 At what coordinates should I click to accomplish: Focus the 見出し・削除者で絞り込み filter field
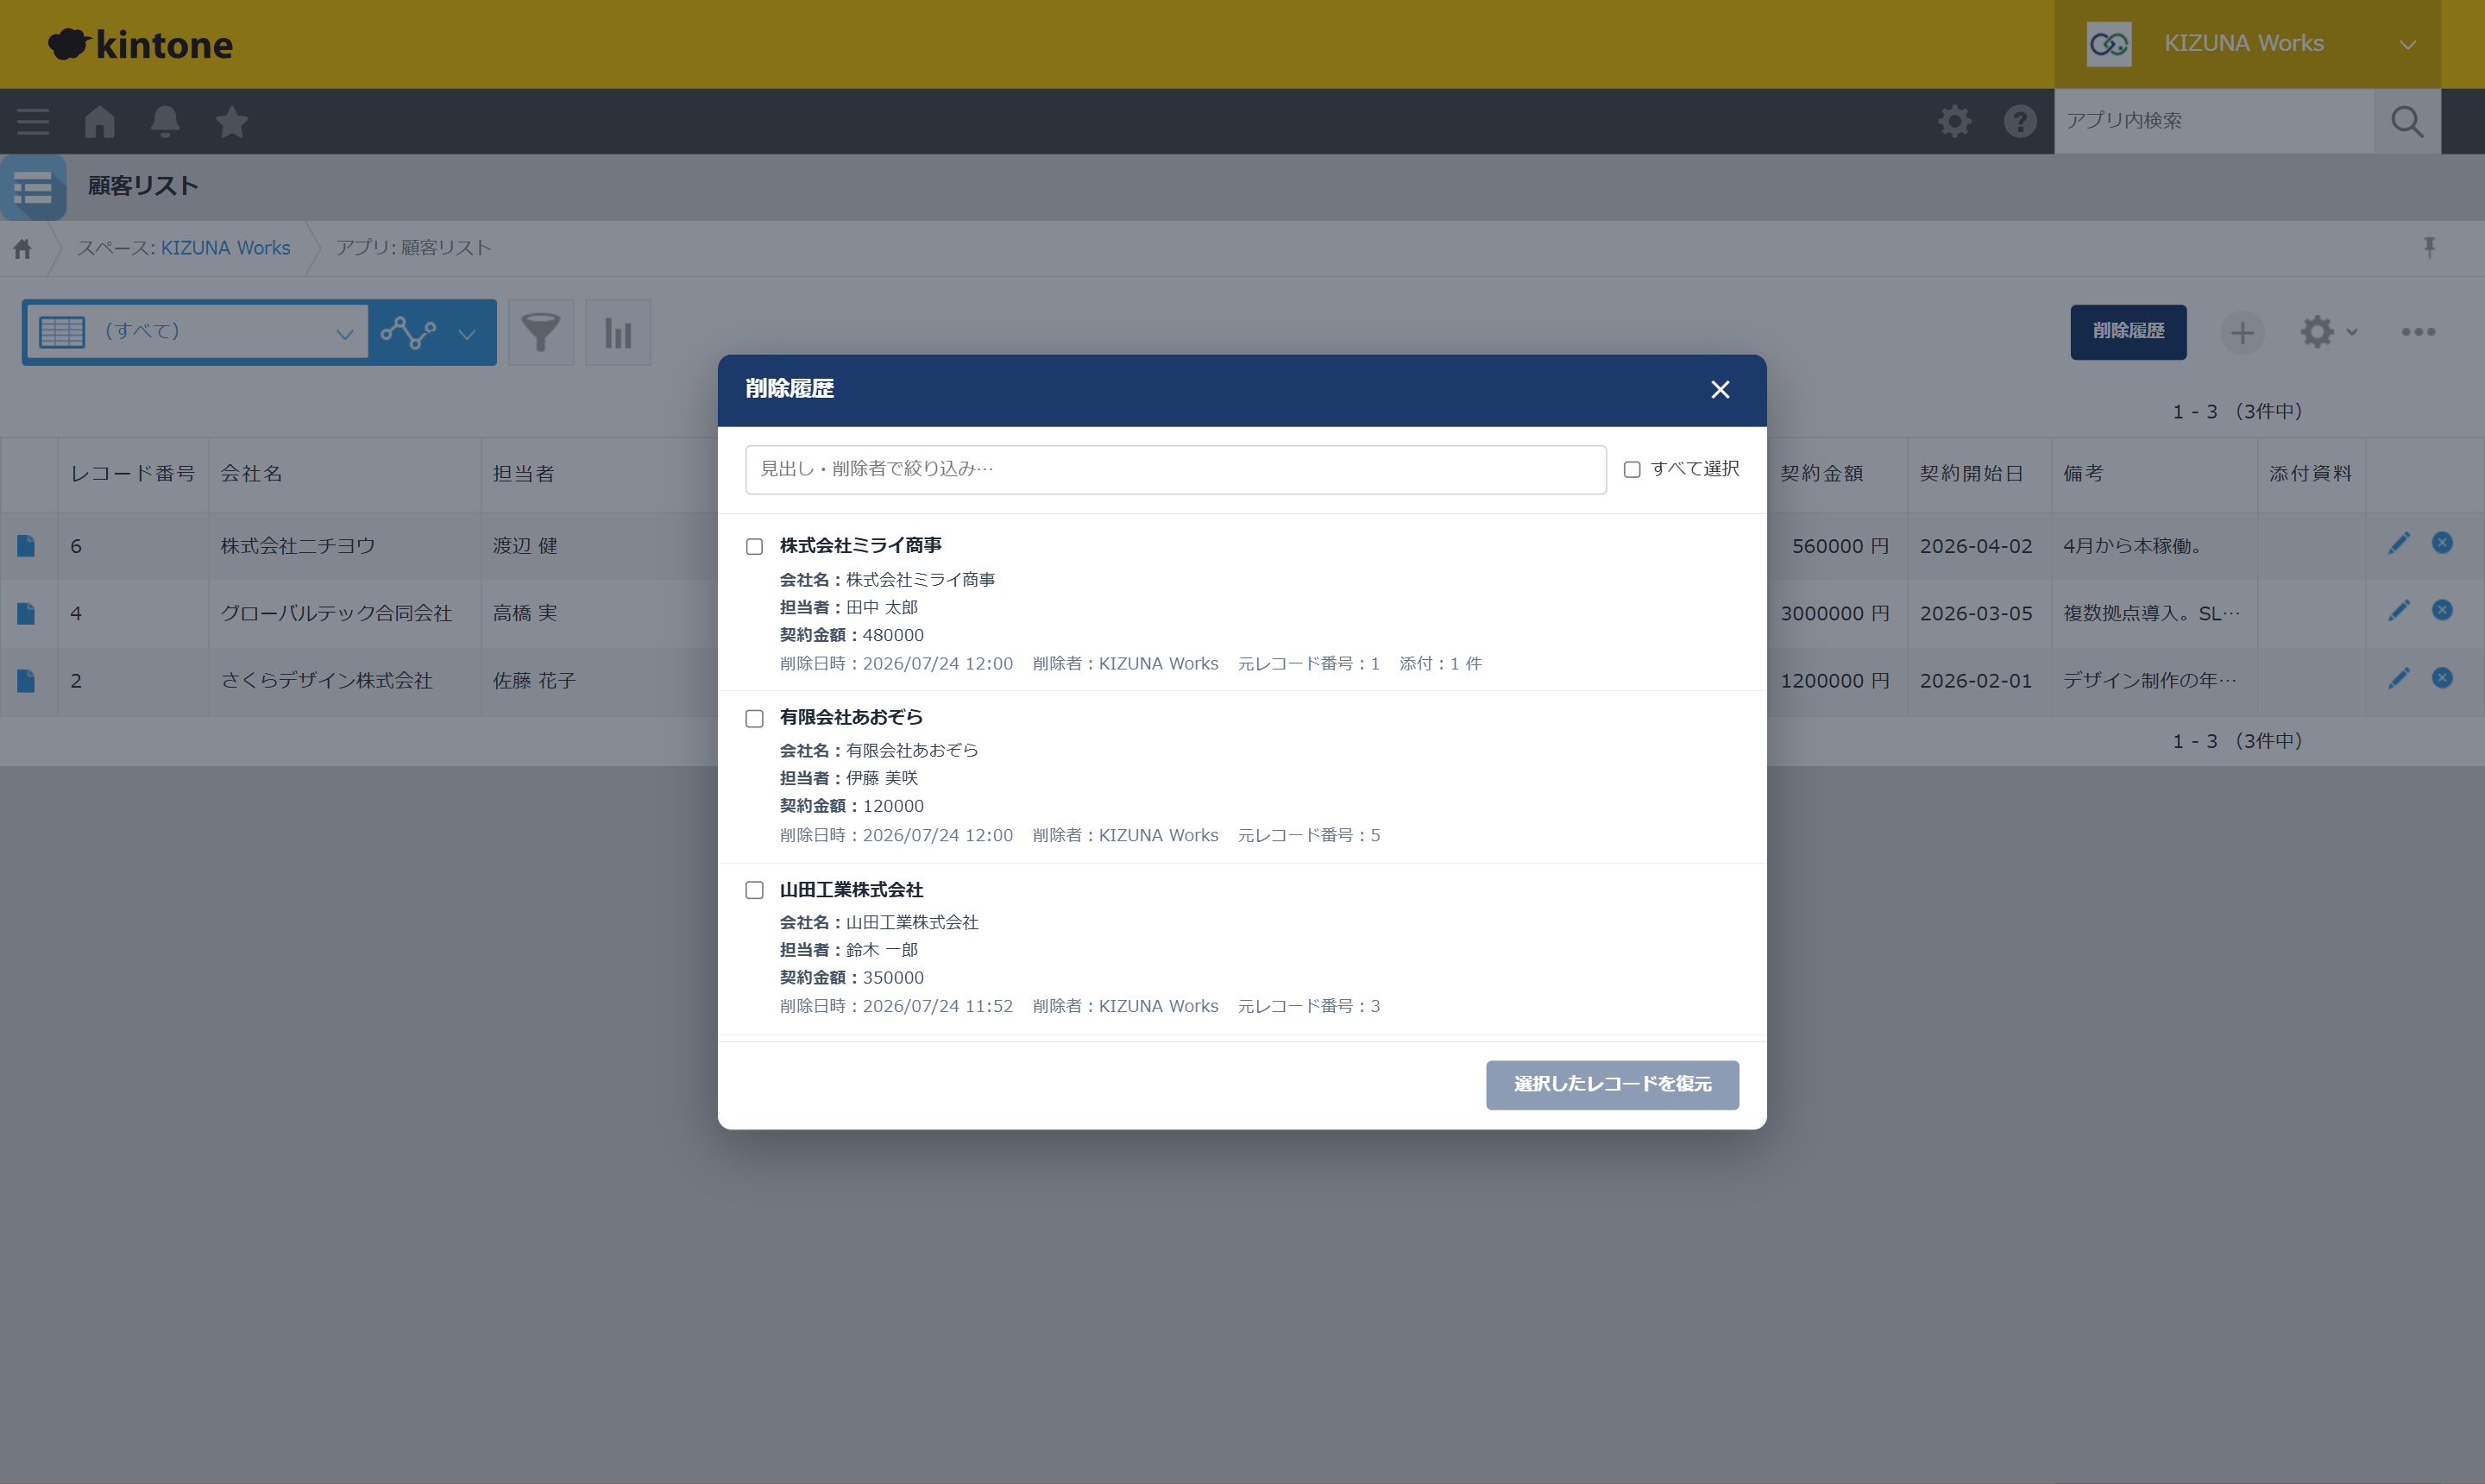click(x=1175, y=469)
